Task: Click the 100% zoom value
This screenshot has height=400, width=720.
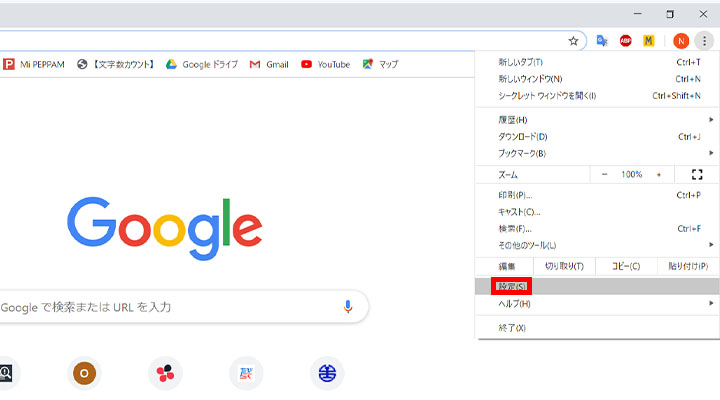Action: coord(631,175)
